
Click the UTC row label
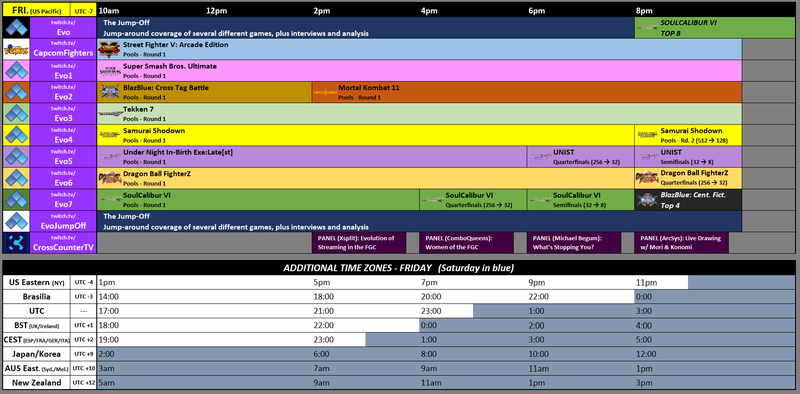(36, 311)
